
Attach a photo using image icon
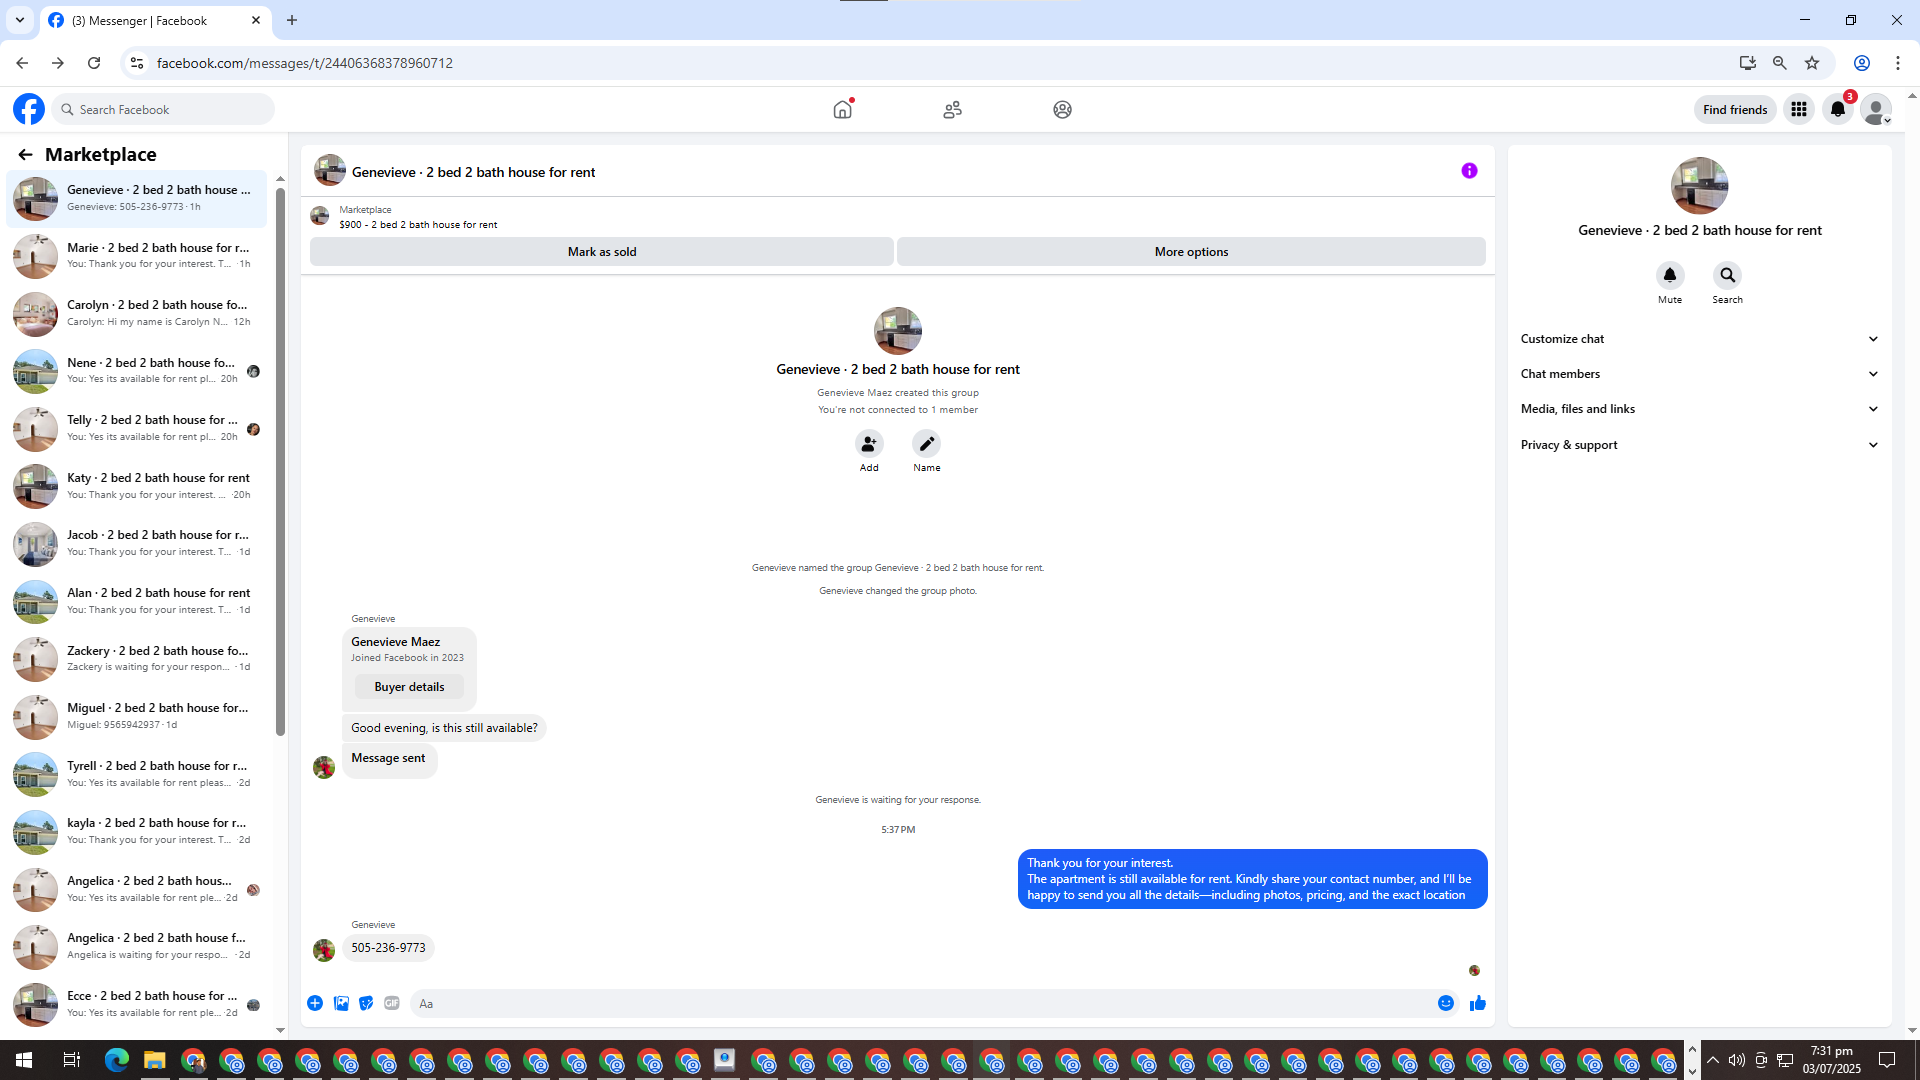point(341,1003)
